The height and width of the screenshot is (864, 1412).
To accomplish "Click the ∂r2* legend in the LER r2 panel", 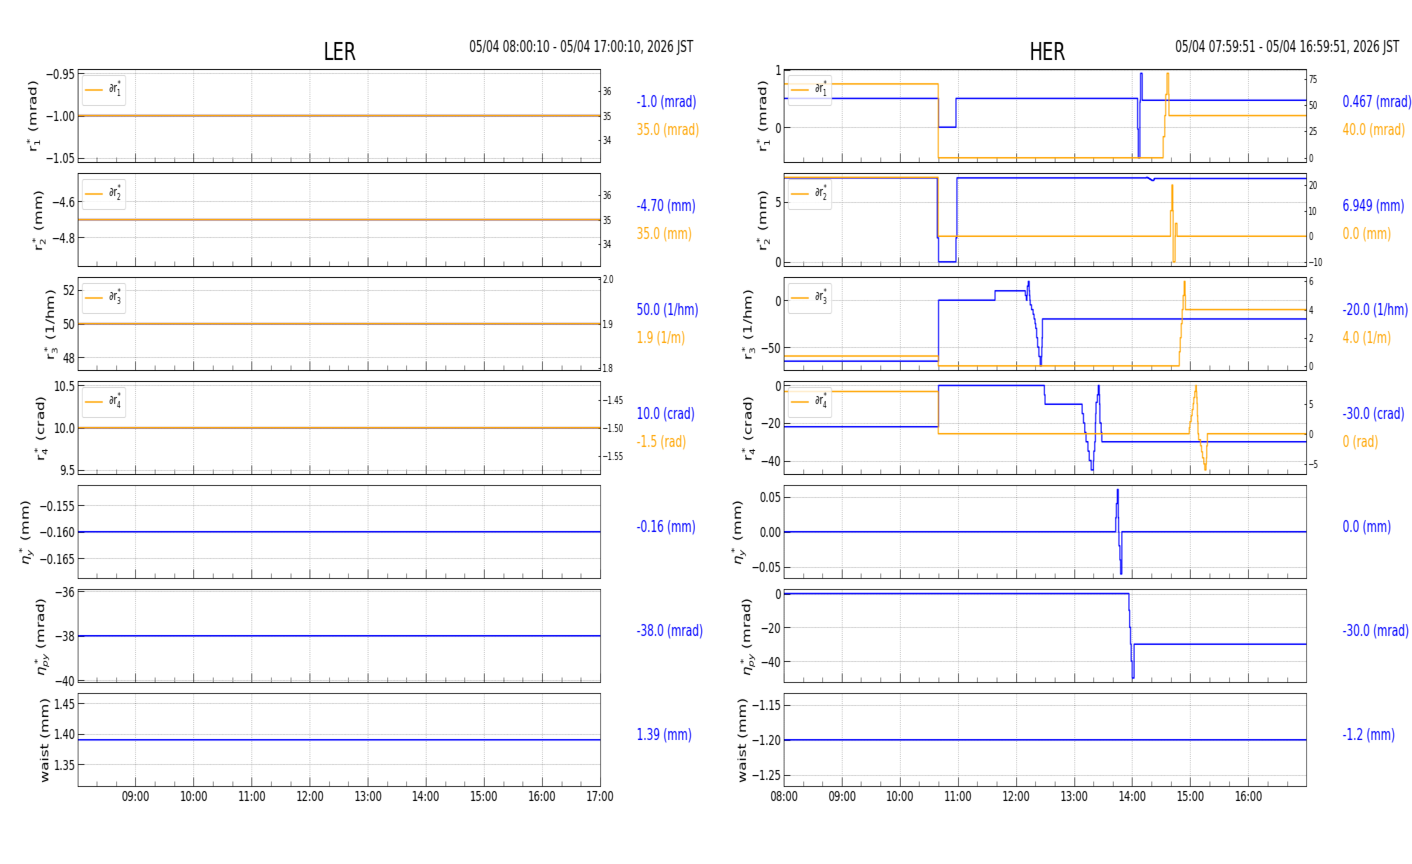I will [104, 194].
